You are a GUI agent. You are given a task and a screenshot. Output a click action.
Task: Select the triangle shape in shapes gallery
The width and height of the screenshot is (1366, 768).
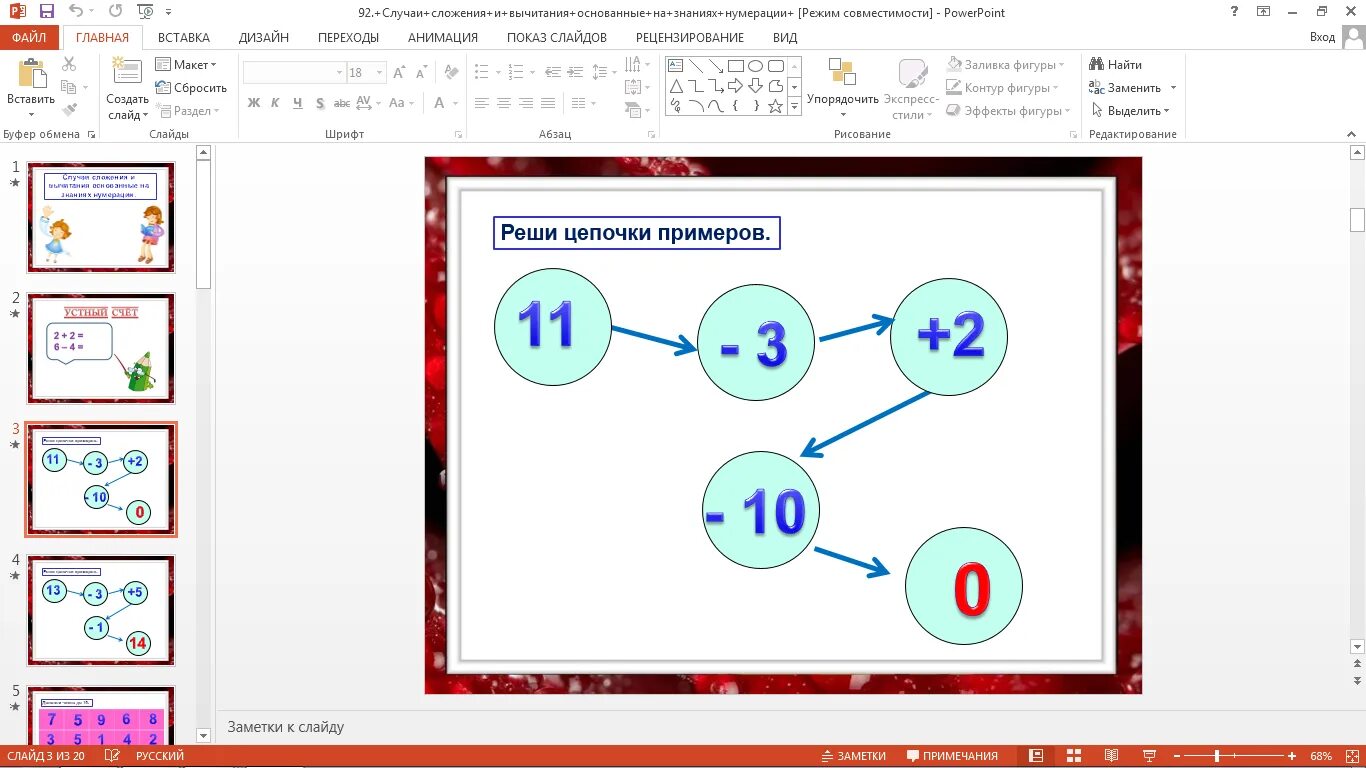coord(675,86)
